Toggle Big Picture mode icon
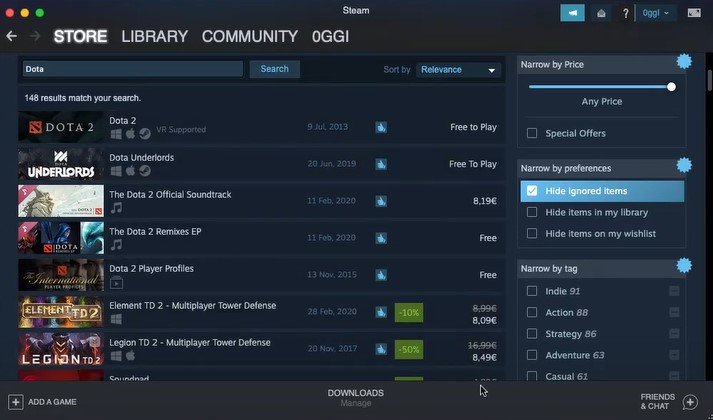The width and height of the screenshot is (713, 420). pos(694,13)
